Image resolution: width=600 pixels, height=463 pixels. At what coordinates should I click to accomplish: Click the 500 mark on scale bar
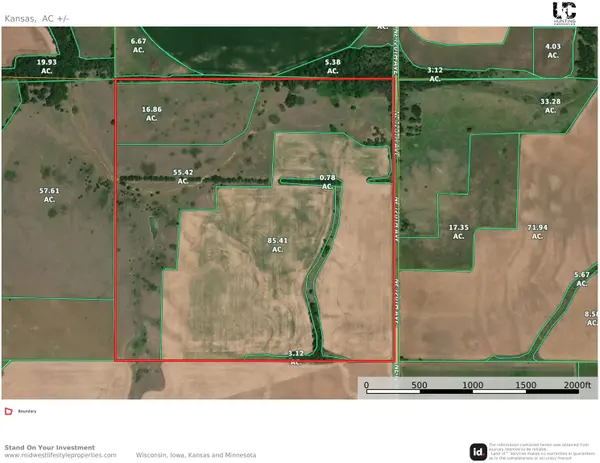point(419,385)
